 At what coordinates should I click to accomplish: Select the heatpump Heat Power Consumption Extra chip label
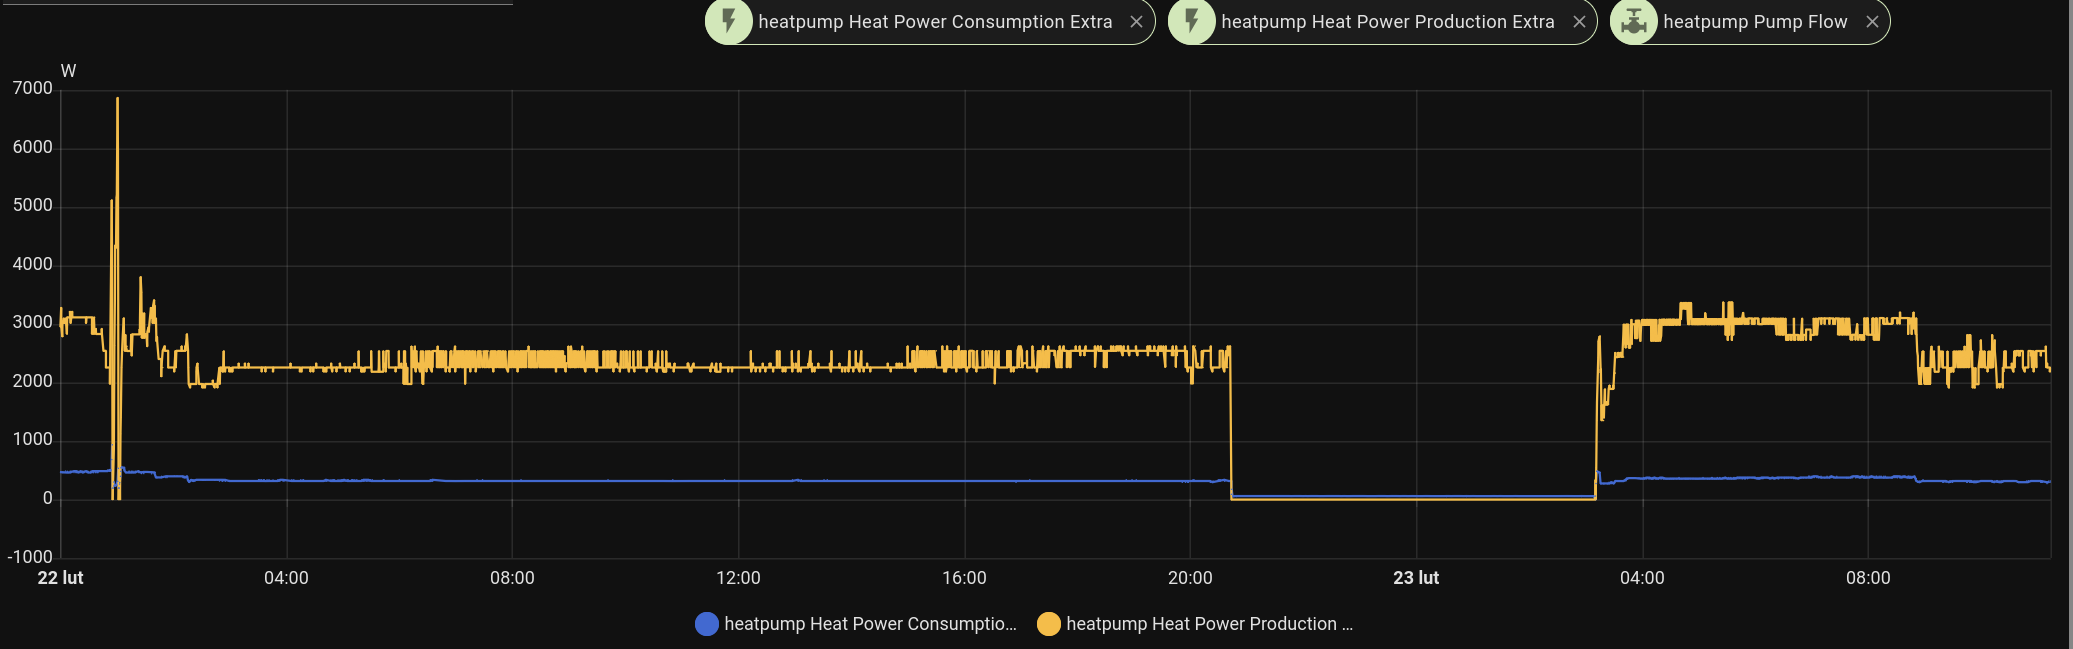pos(935,22)
